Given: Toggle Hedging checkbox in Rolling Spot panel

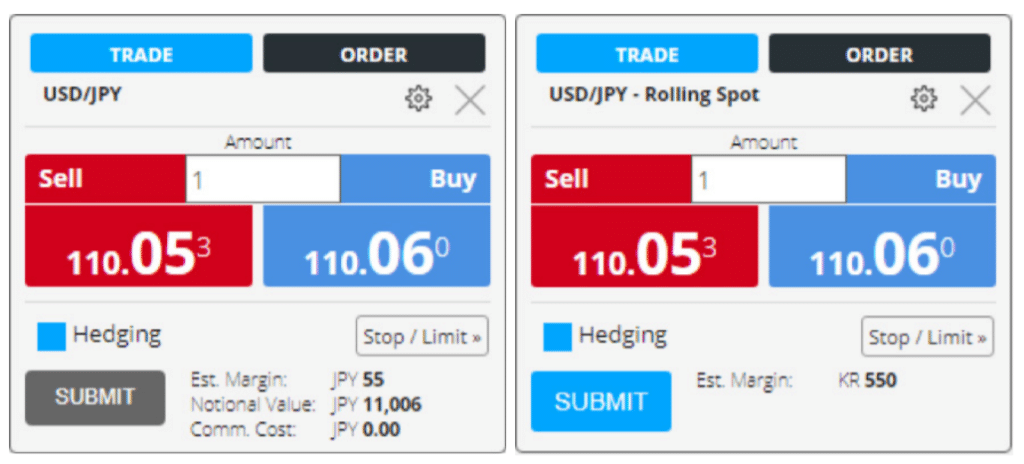Looking at the screenshot, I should point(558,337).
